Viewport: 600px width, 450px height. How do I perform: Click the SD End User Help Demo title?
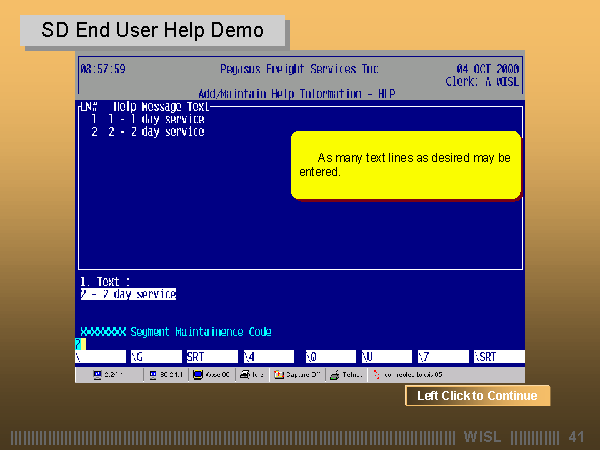coord(153,30)
